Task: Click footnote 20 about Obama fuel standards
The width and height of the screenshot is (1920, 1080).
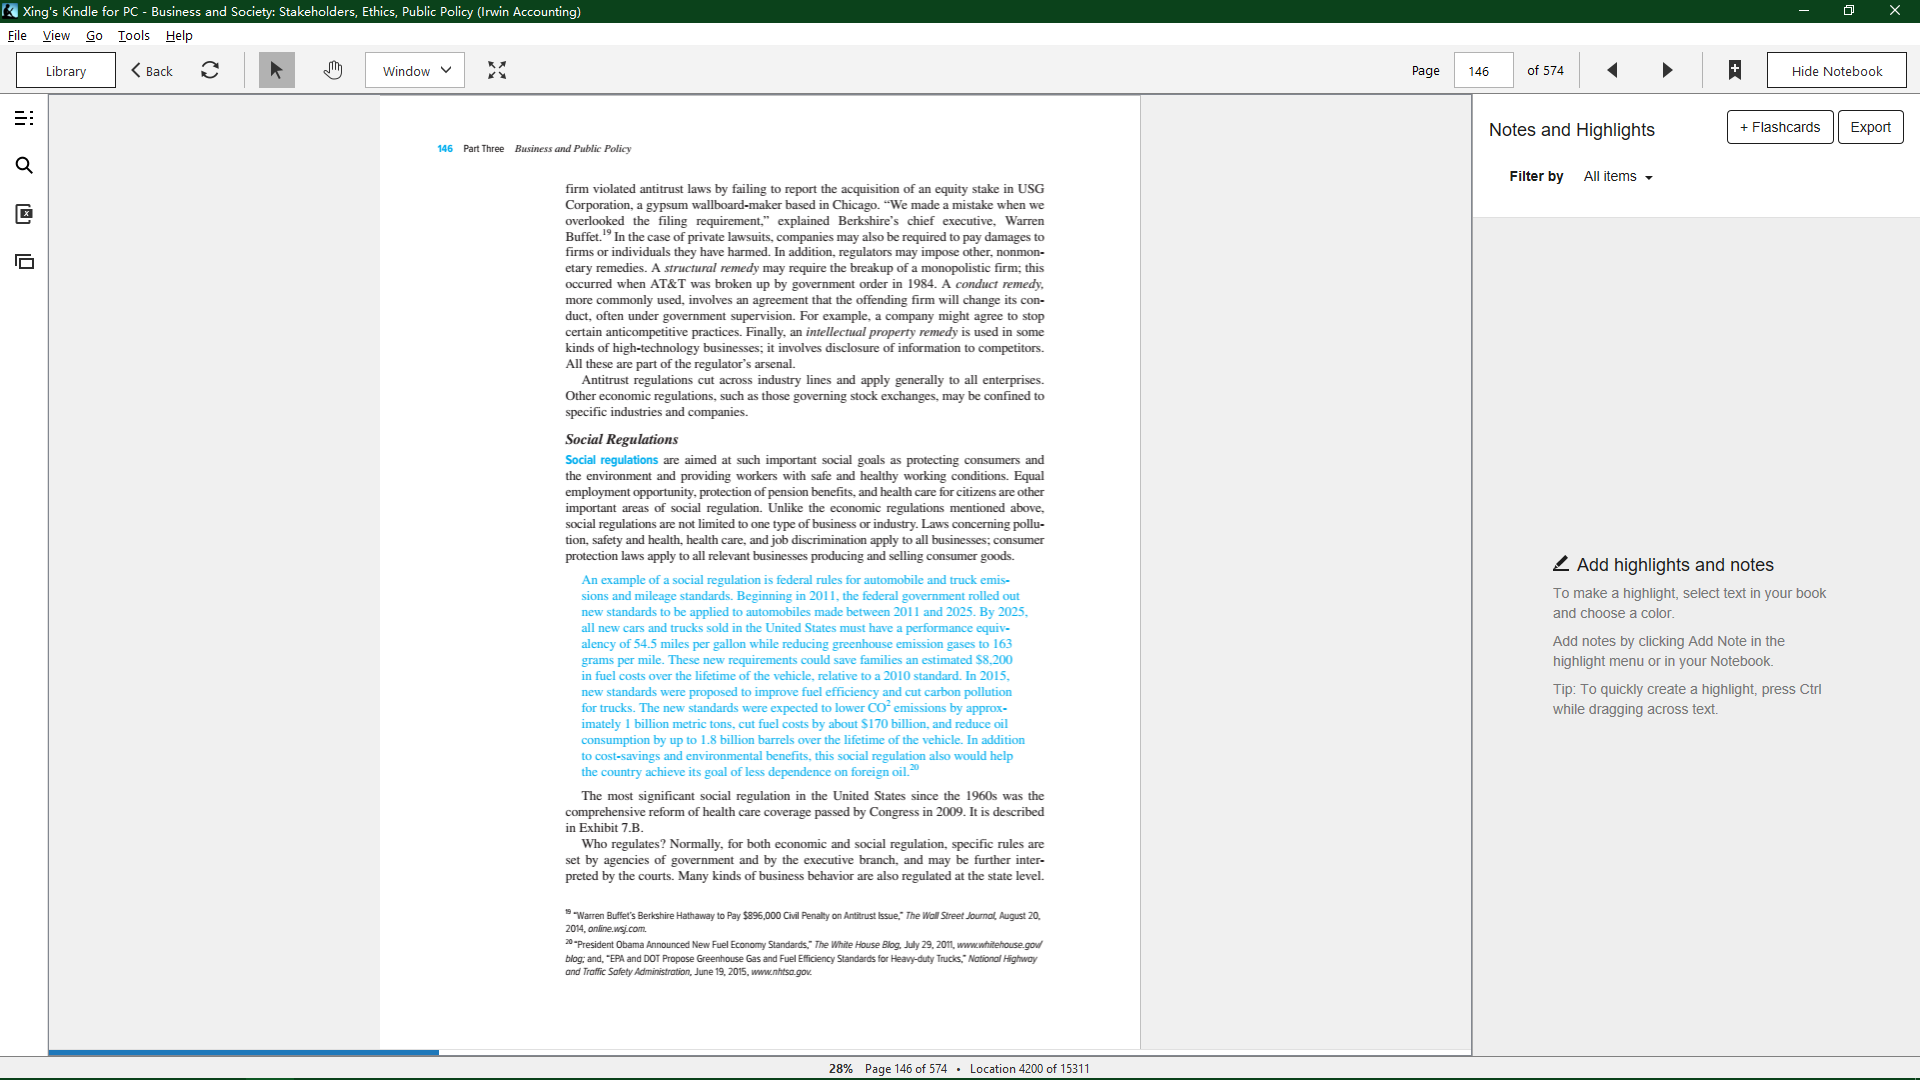Action: 804,957
